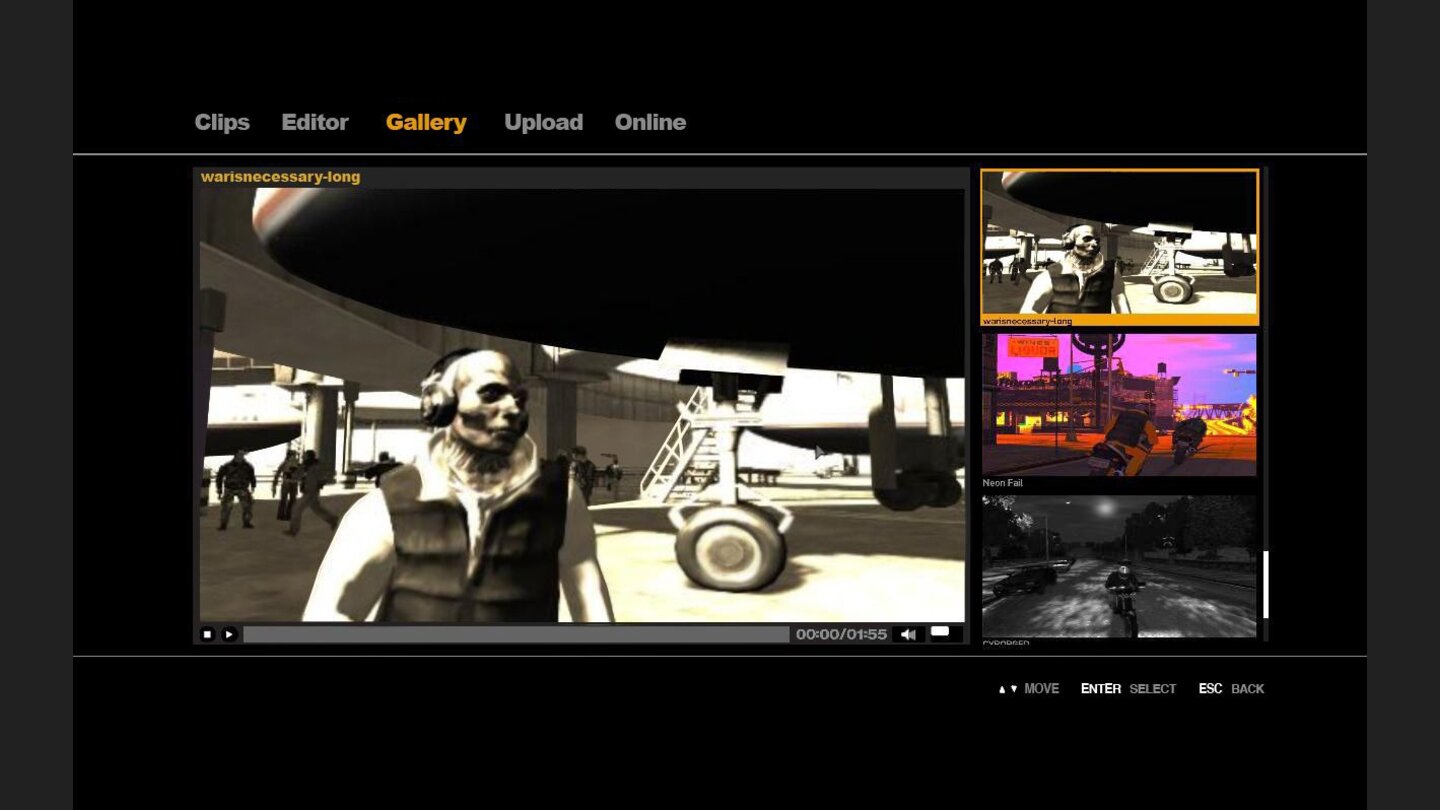
Task: Seek along the video progress bar
Action: (516, 634)
